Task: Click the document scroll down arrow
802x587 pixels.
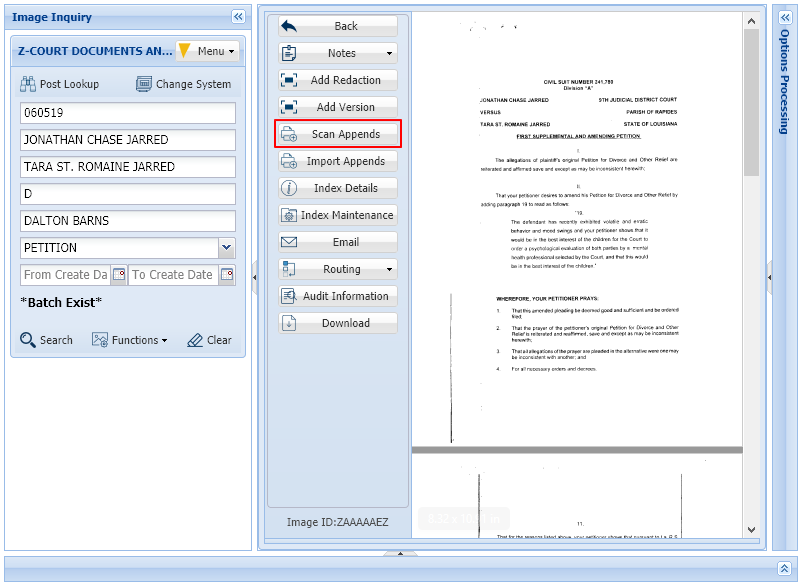Action: click(x=751, y=530)
